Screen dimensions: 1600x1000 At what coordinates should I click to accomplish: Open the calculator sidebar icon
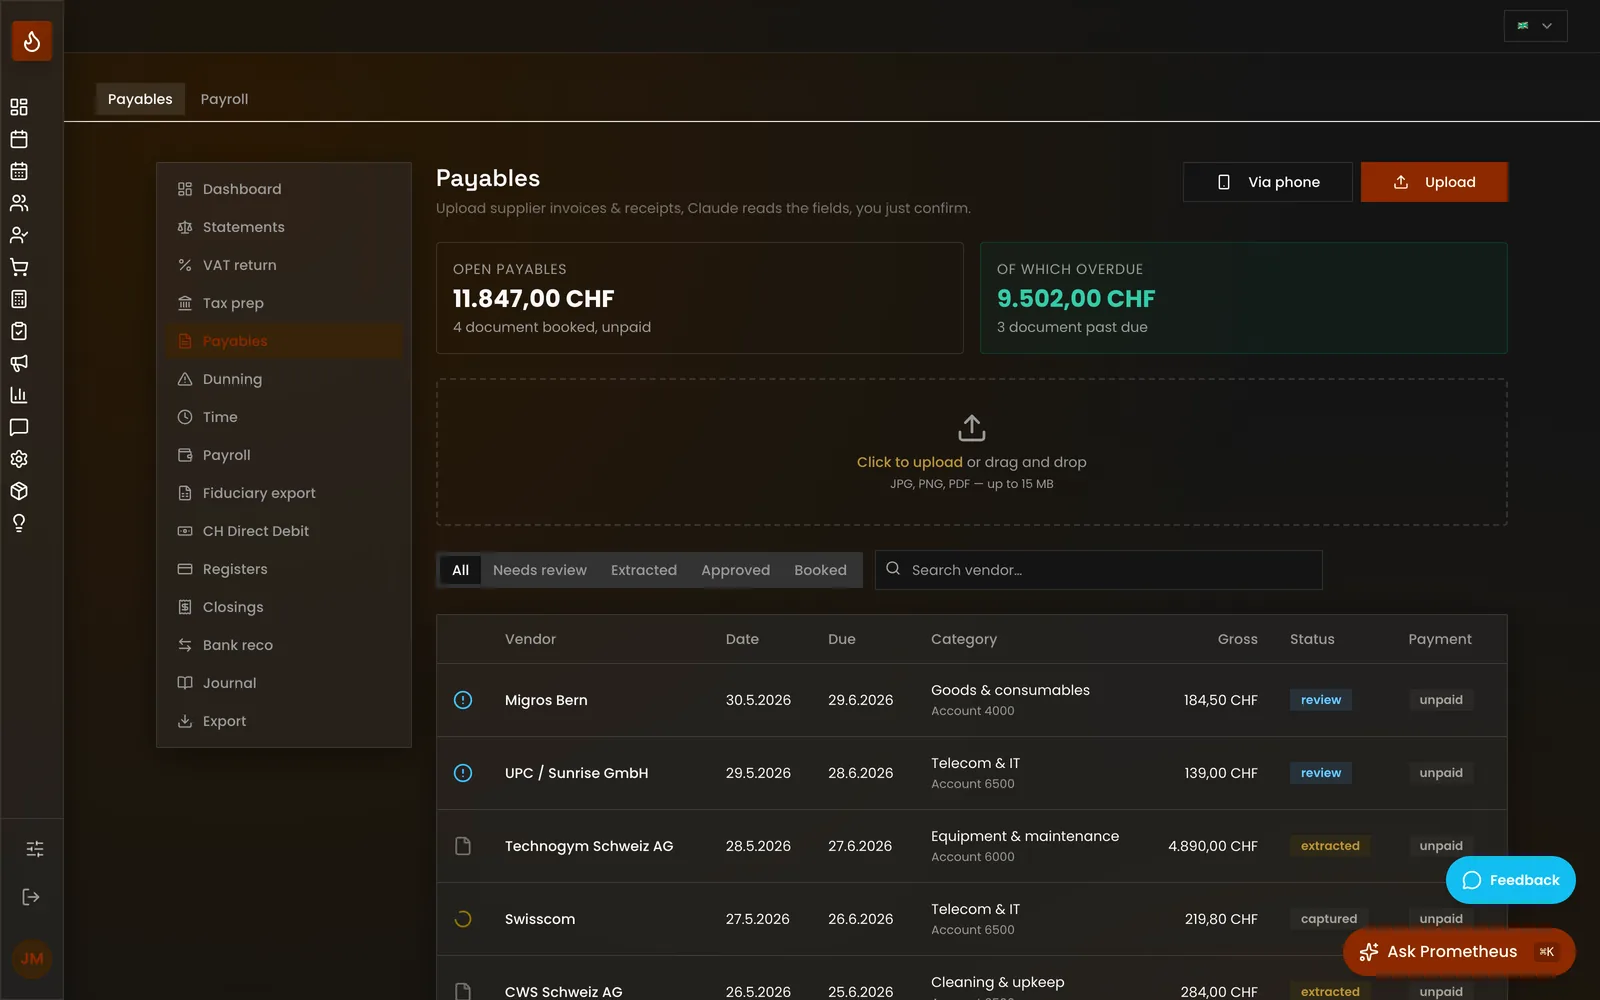(x=19, y=299)
